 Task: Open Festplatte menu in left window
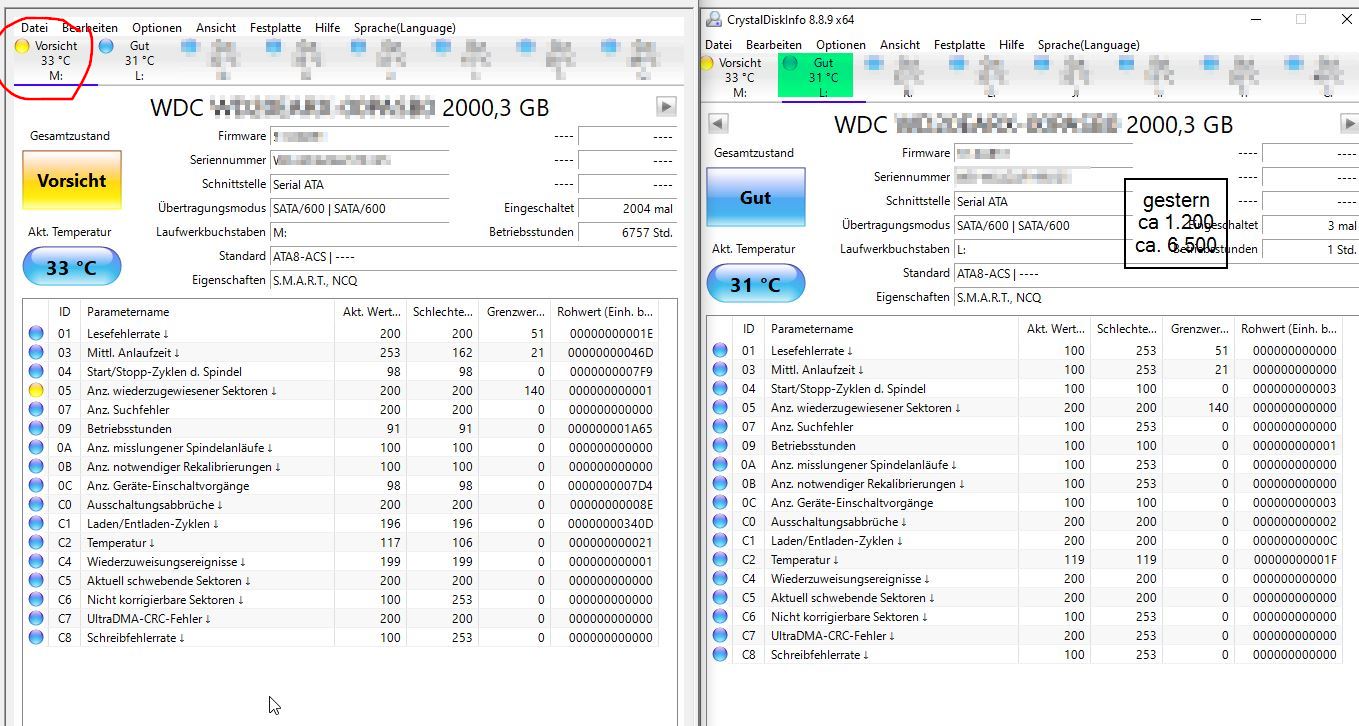[x=275, y=28]
